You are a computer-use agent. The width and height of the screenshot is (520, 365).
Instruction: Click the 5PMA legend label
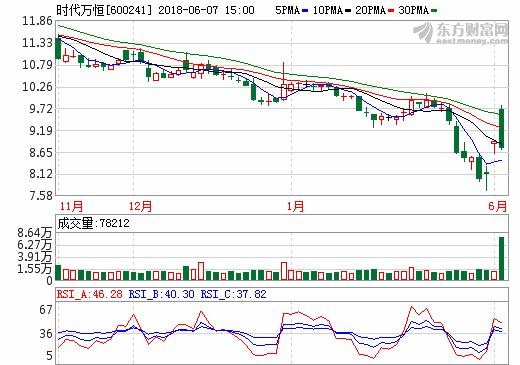[x=288, y=10]
